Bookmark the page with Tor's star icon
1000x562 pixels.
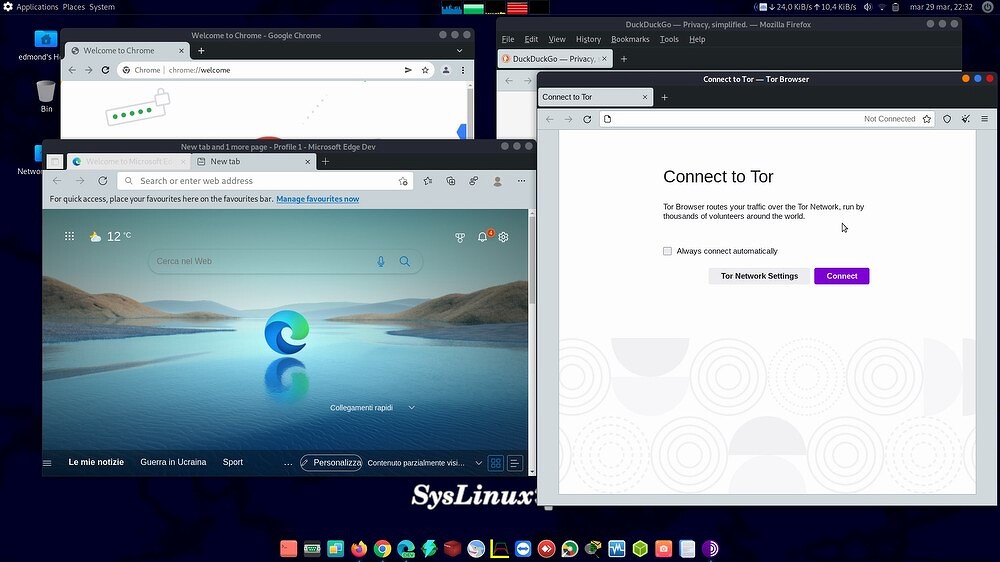(927, 119)
